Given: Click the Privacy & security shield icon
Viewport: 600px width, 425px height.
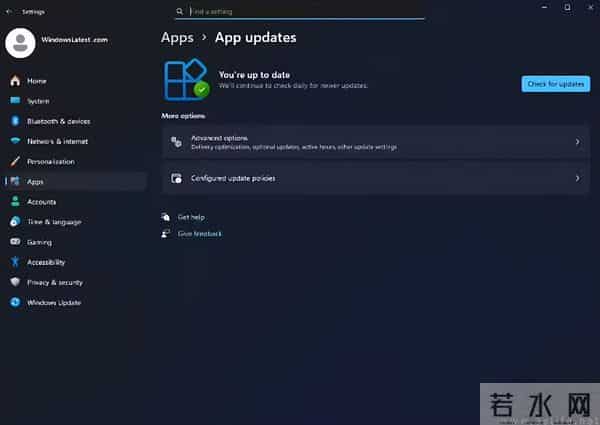Looking at the screenshot, I should (x=15, y=282).
